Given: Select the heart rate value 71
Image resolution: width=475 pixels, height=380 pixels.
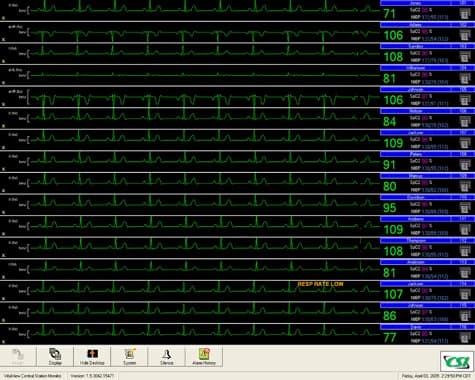Looking at the screenshot, I should point(389,14).
